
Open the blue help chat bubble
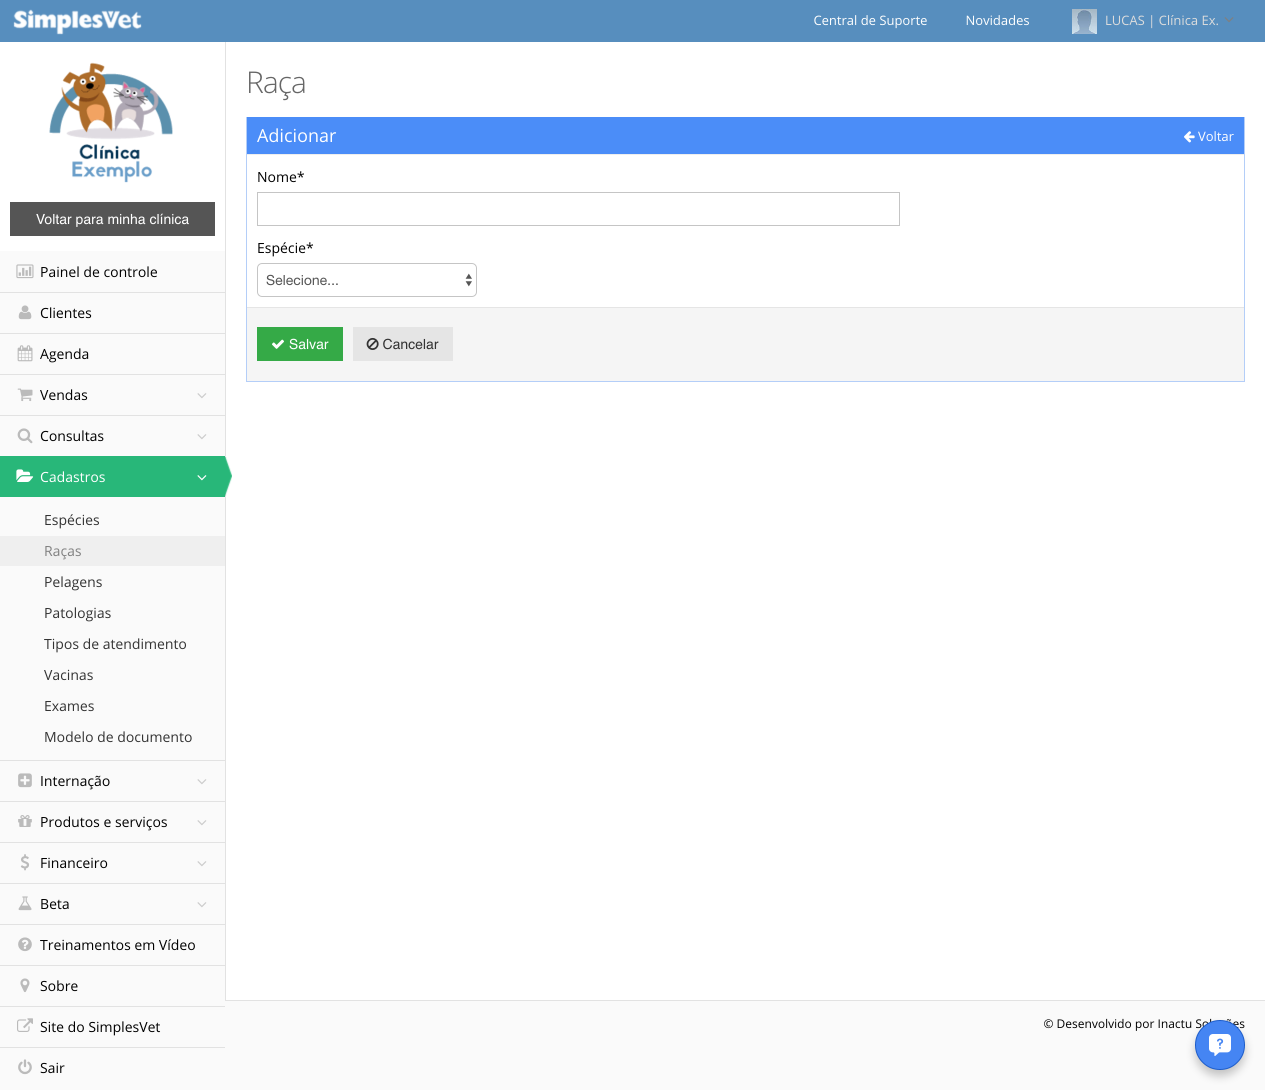coord(1220,1045)
